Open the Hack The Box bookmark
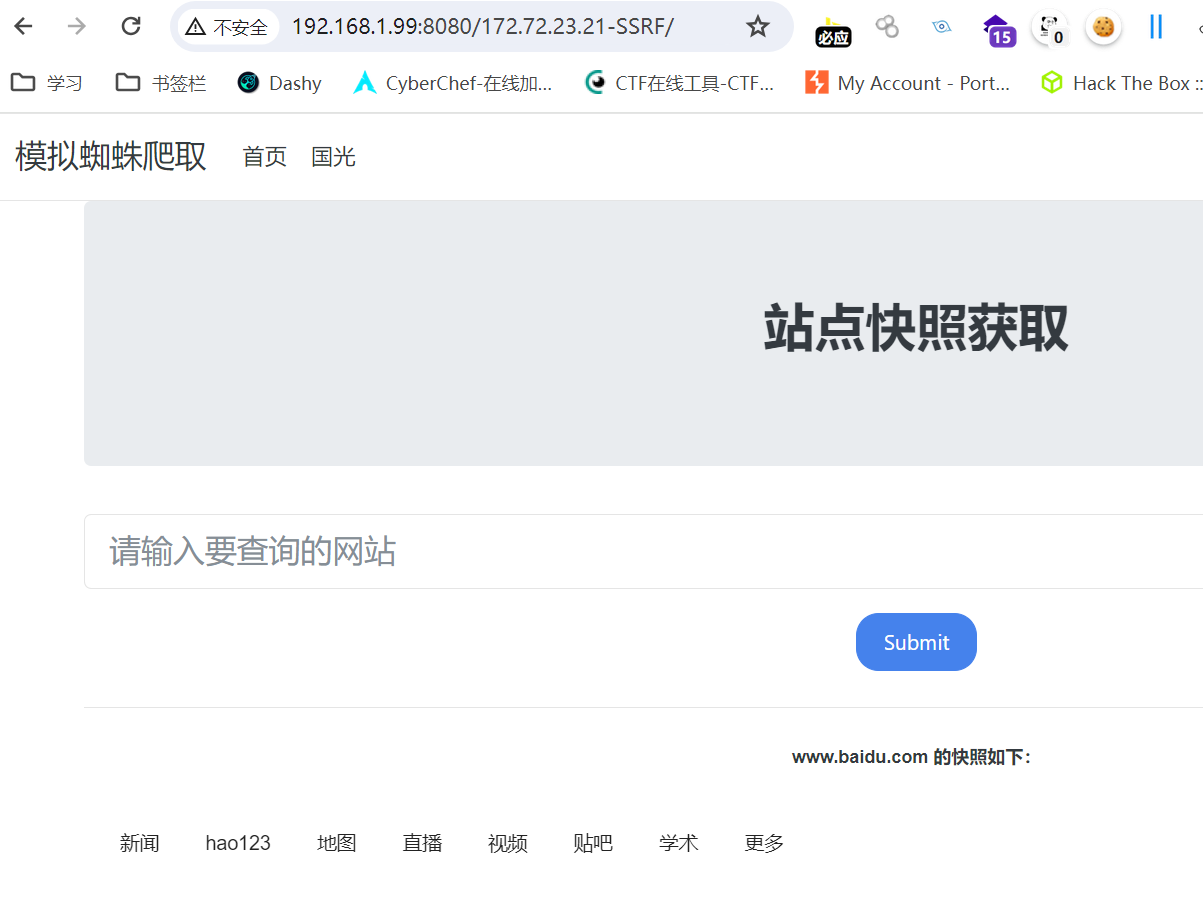Viewport: 1203px width, 898px height. tap(1120, 83)
